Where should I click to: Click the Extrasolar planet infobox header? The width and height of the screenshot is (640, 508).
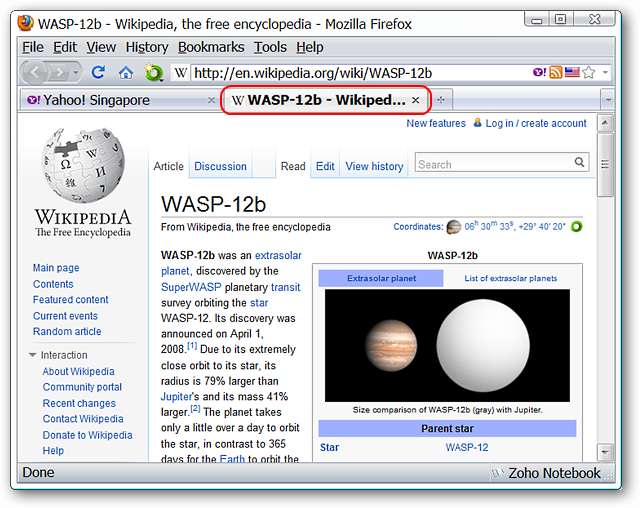click(x=381, y=278)
